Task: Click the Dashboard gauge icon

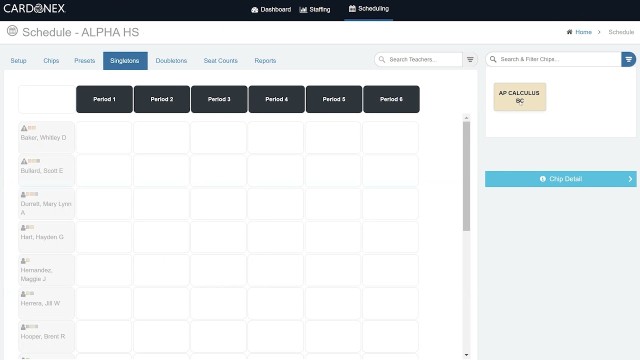Action: click(x=255, y=10)
